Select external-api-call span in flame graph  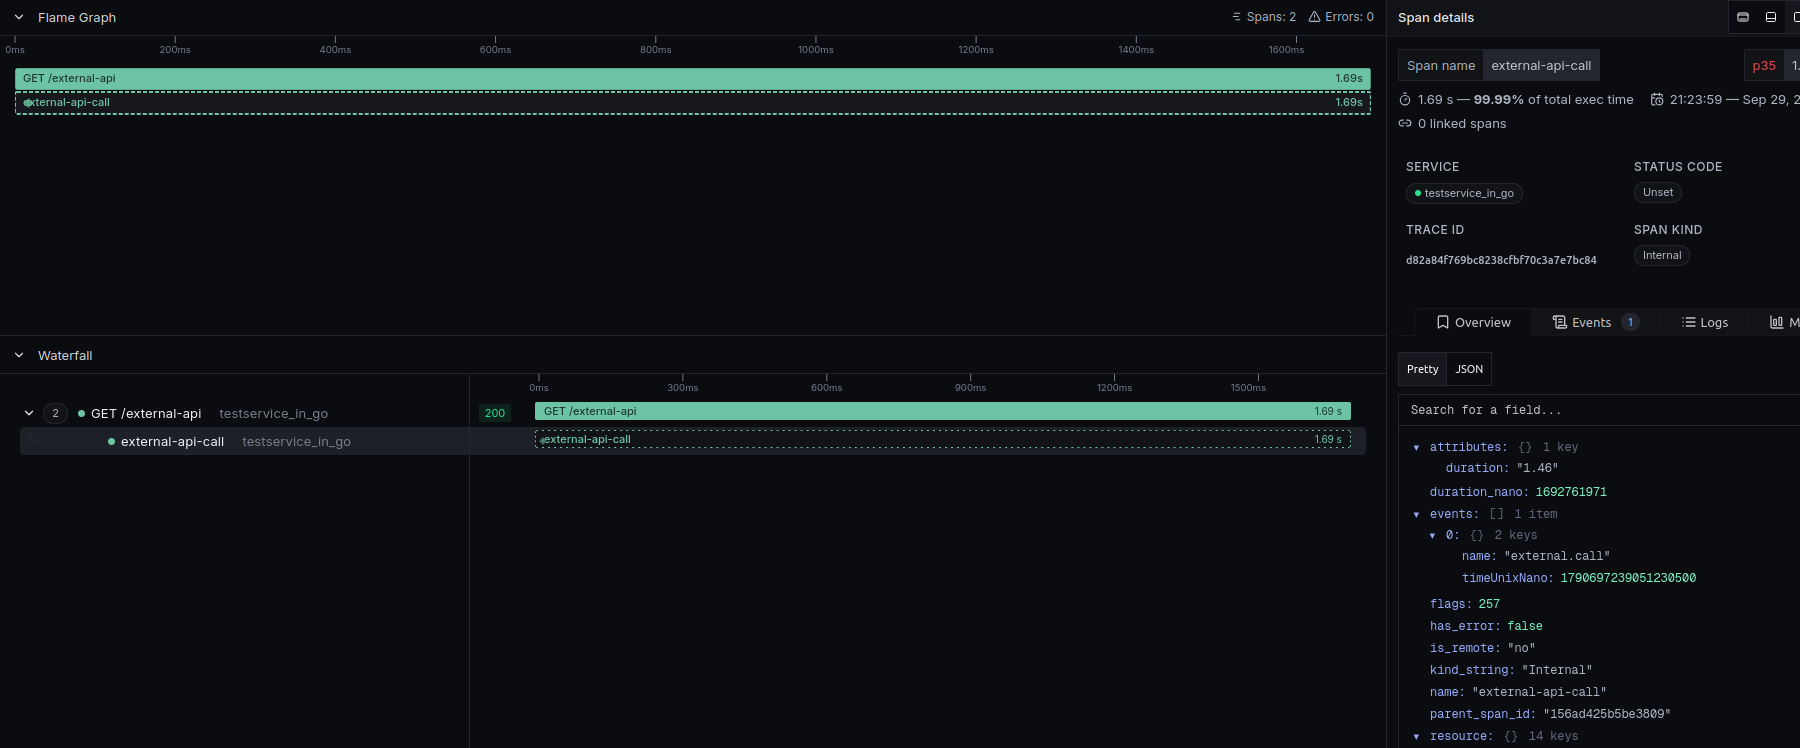pyautogui.click(x=693, y=102)
